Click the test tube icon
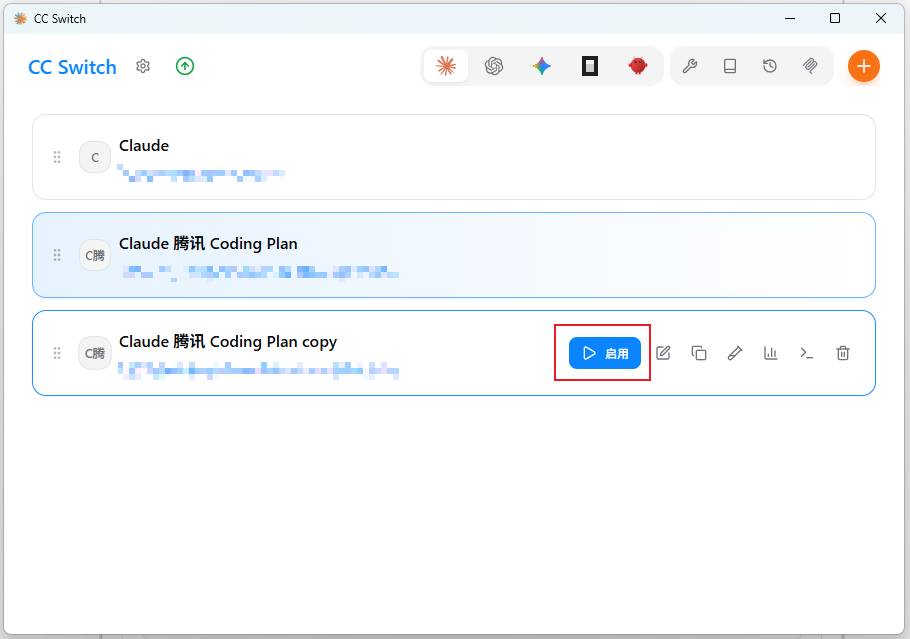The width and height of the screenshot is (910, 639). tap(735, 353)
